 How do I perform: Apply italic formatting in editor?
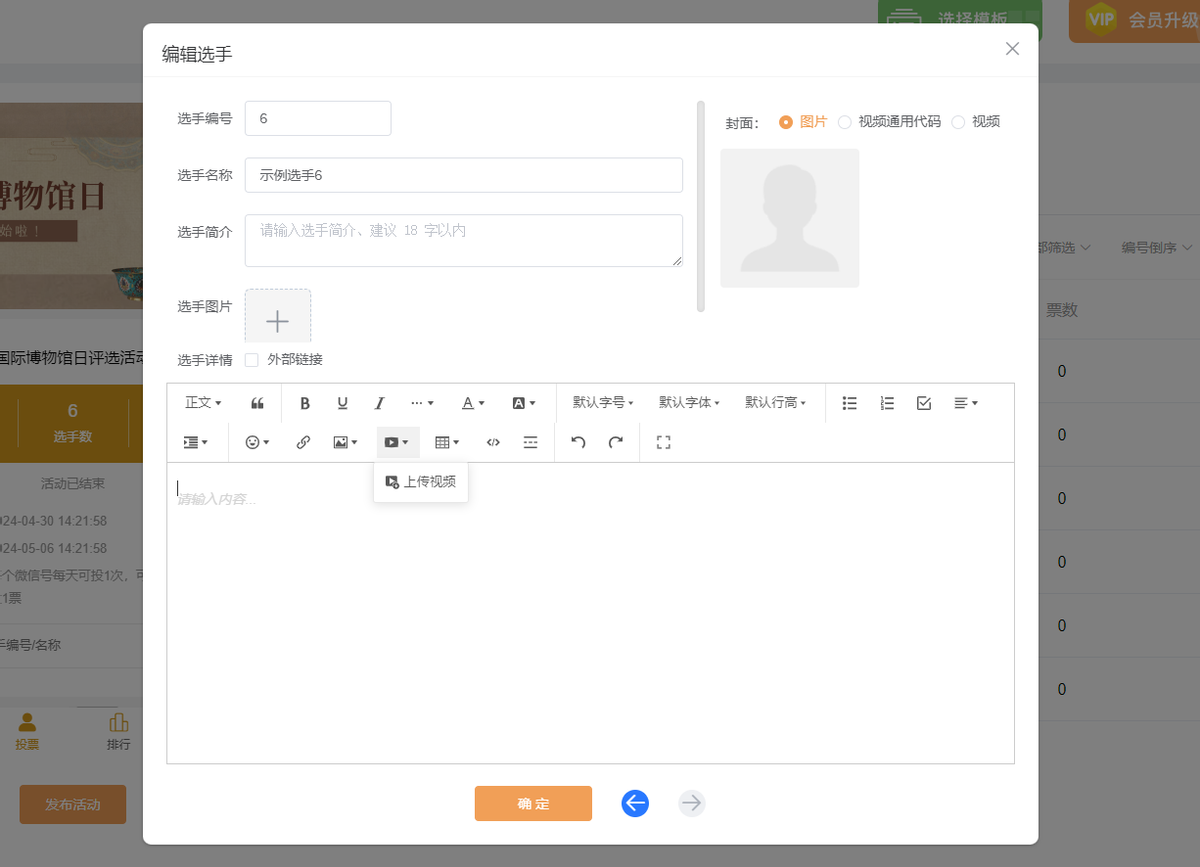379,403
